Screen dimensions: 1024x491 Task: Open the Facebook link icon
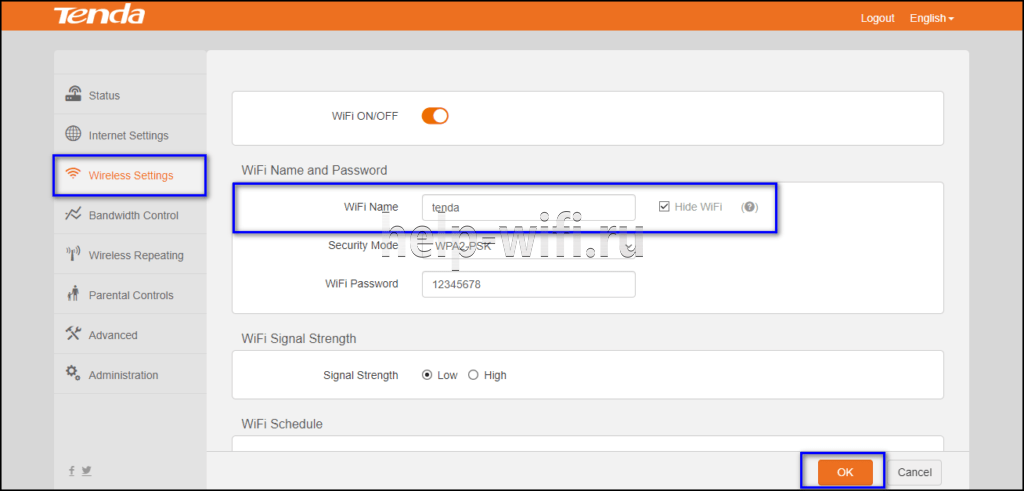[x=71, y=470]
